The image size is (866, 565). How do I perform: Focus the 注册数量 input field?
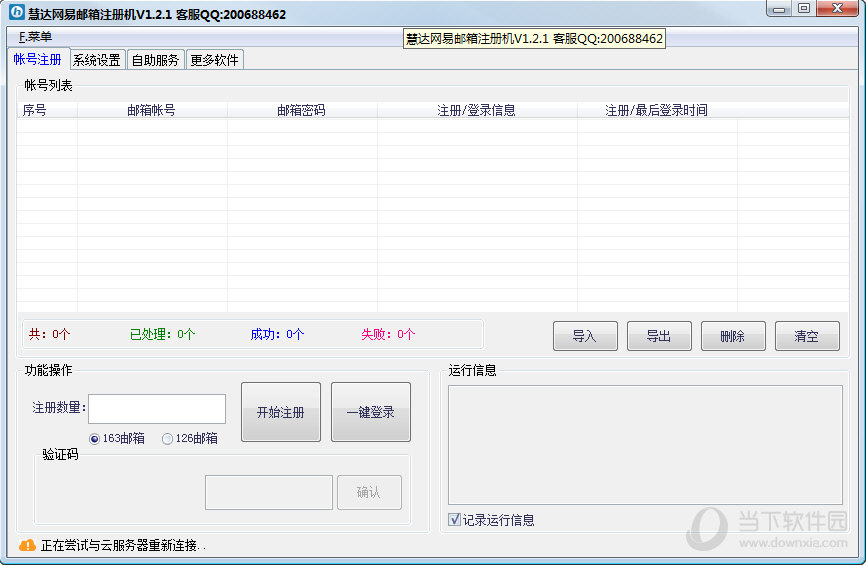(157, 409)
